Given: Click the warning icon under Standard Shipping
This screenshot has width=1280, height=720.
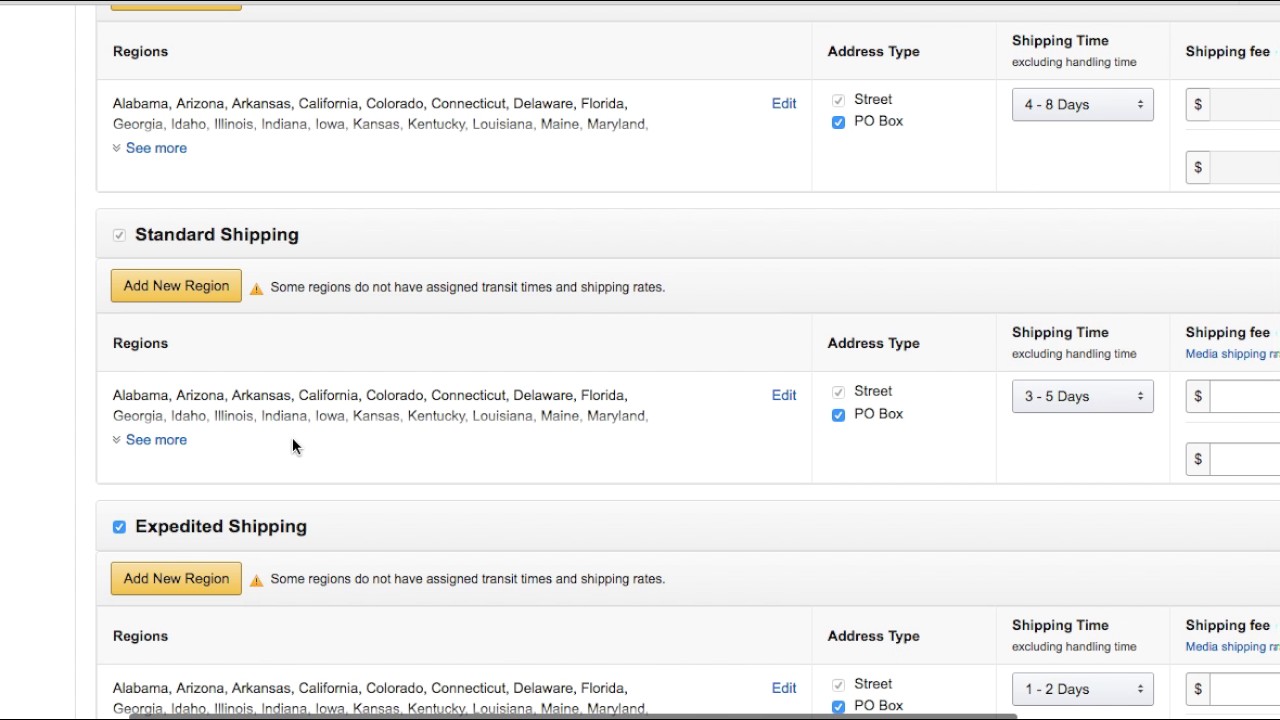Looking at the screenshot, I should (x=256, y=288).
